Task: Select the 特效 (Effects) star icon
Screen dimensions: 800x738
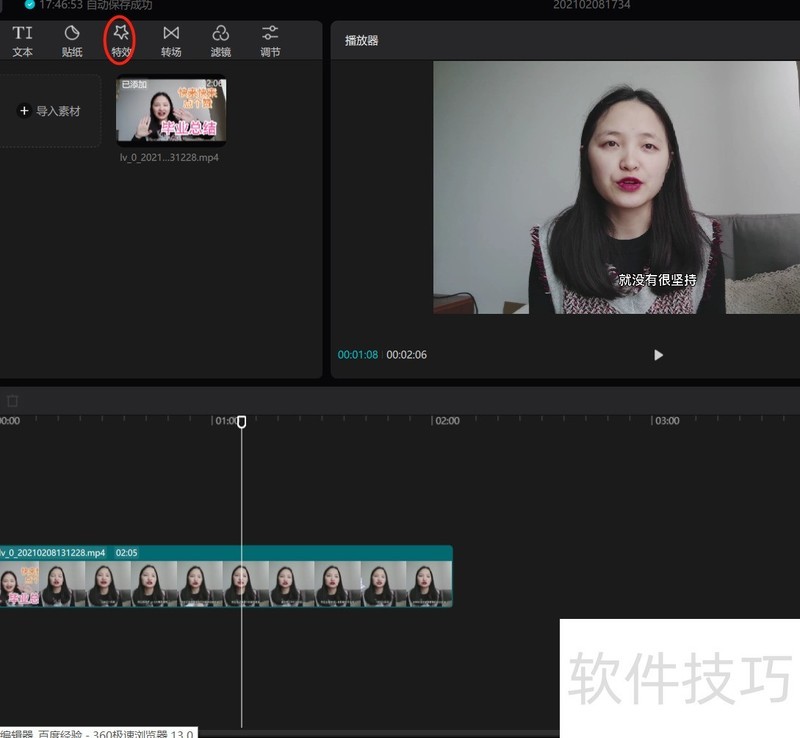Action: pyautogui.click(x=121, y=34)
